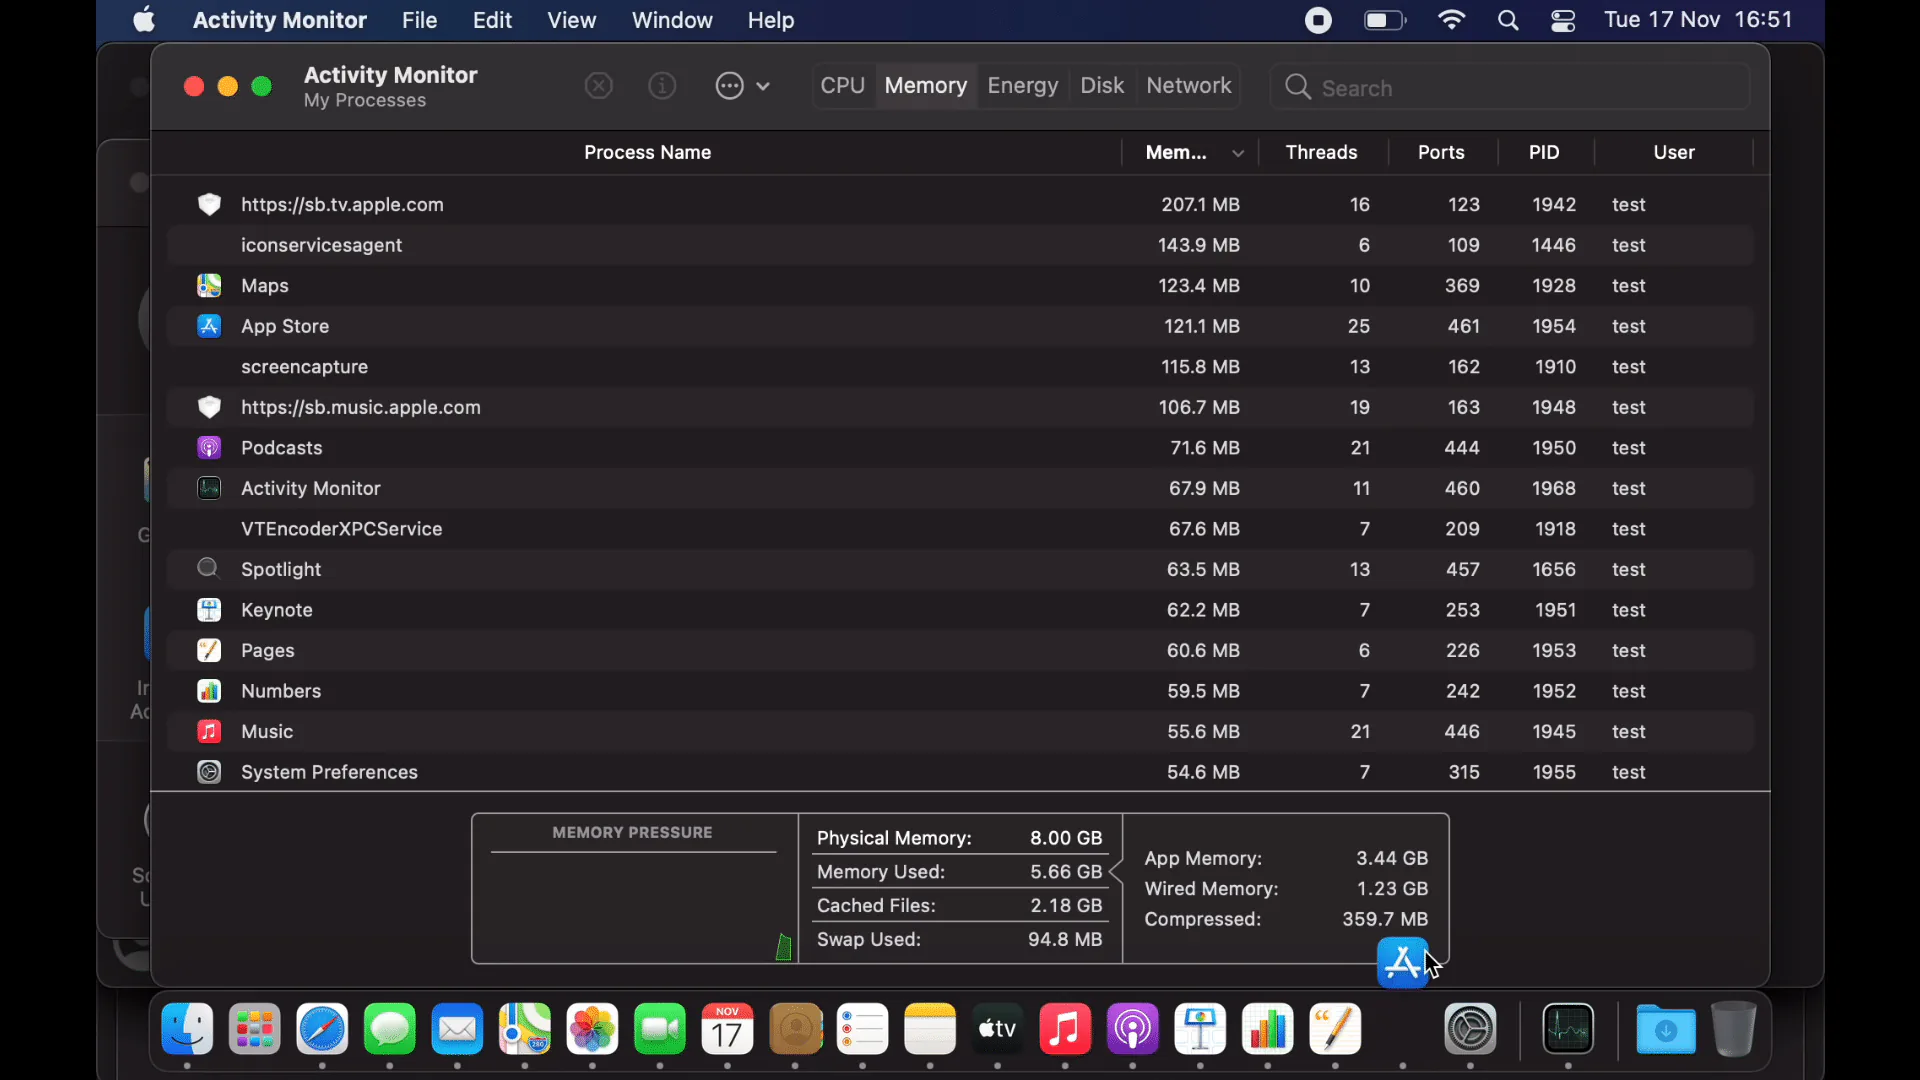Open the View menu
The height and width of the screenshot is (1080, 1920).
coord(572,20)
